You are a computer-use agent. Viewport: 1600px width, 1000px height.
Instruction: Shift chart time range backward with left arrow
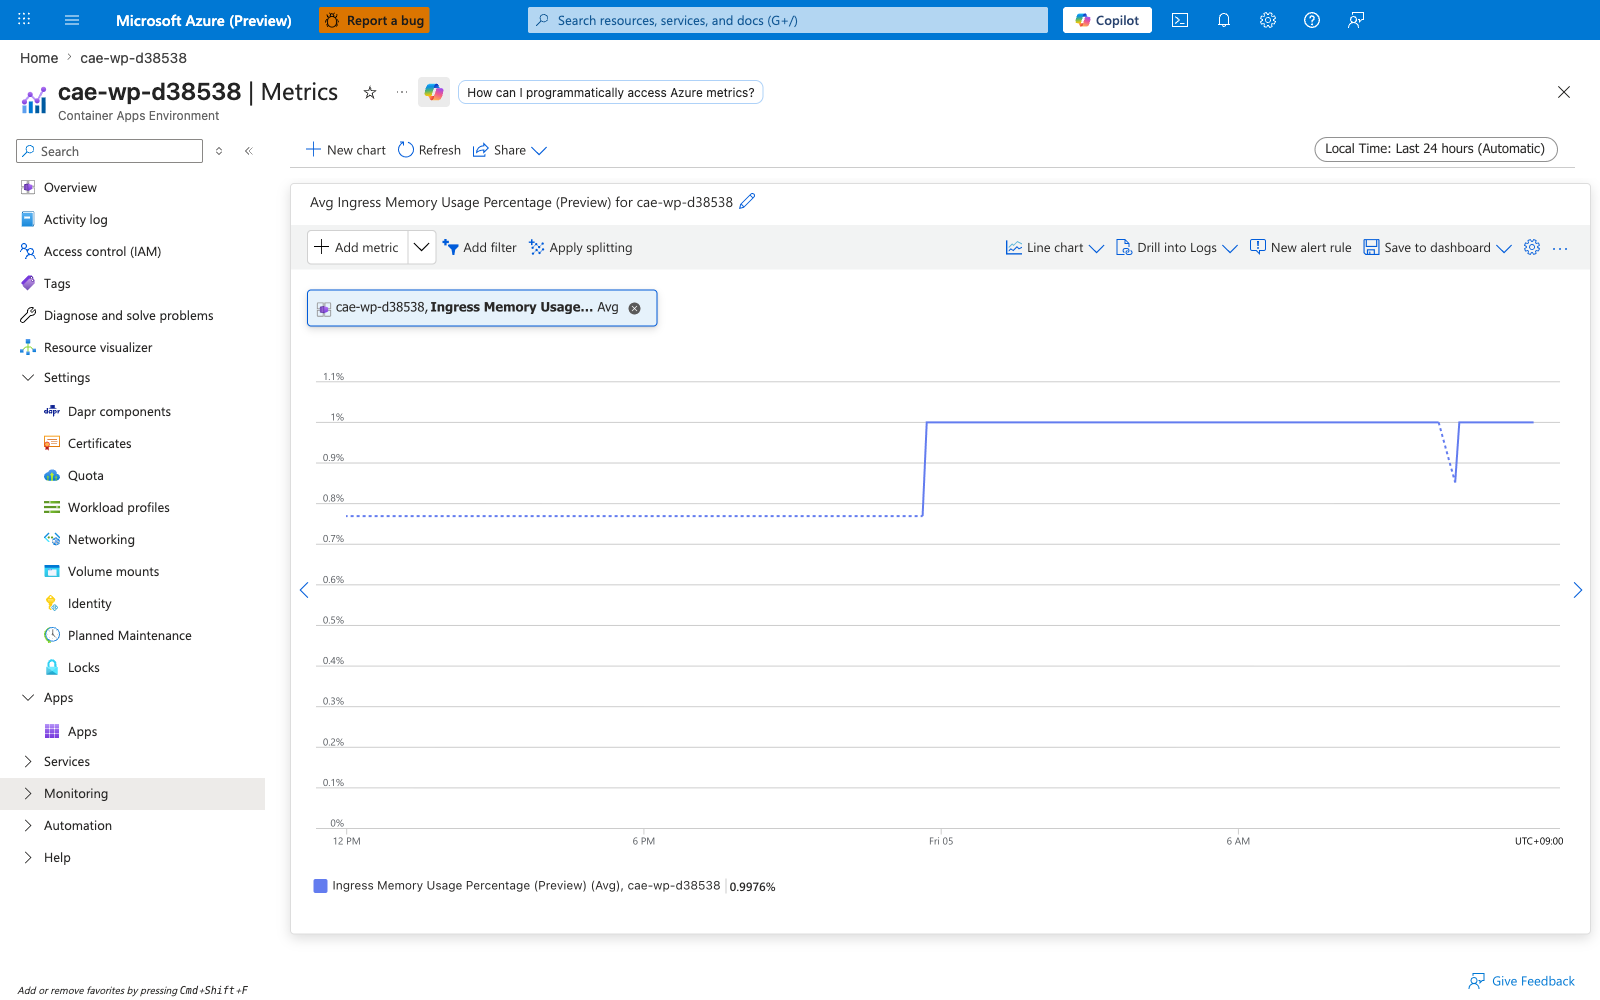click(304, 590)
